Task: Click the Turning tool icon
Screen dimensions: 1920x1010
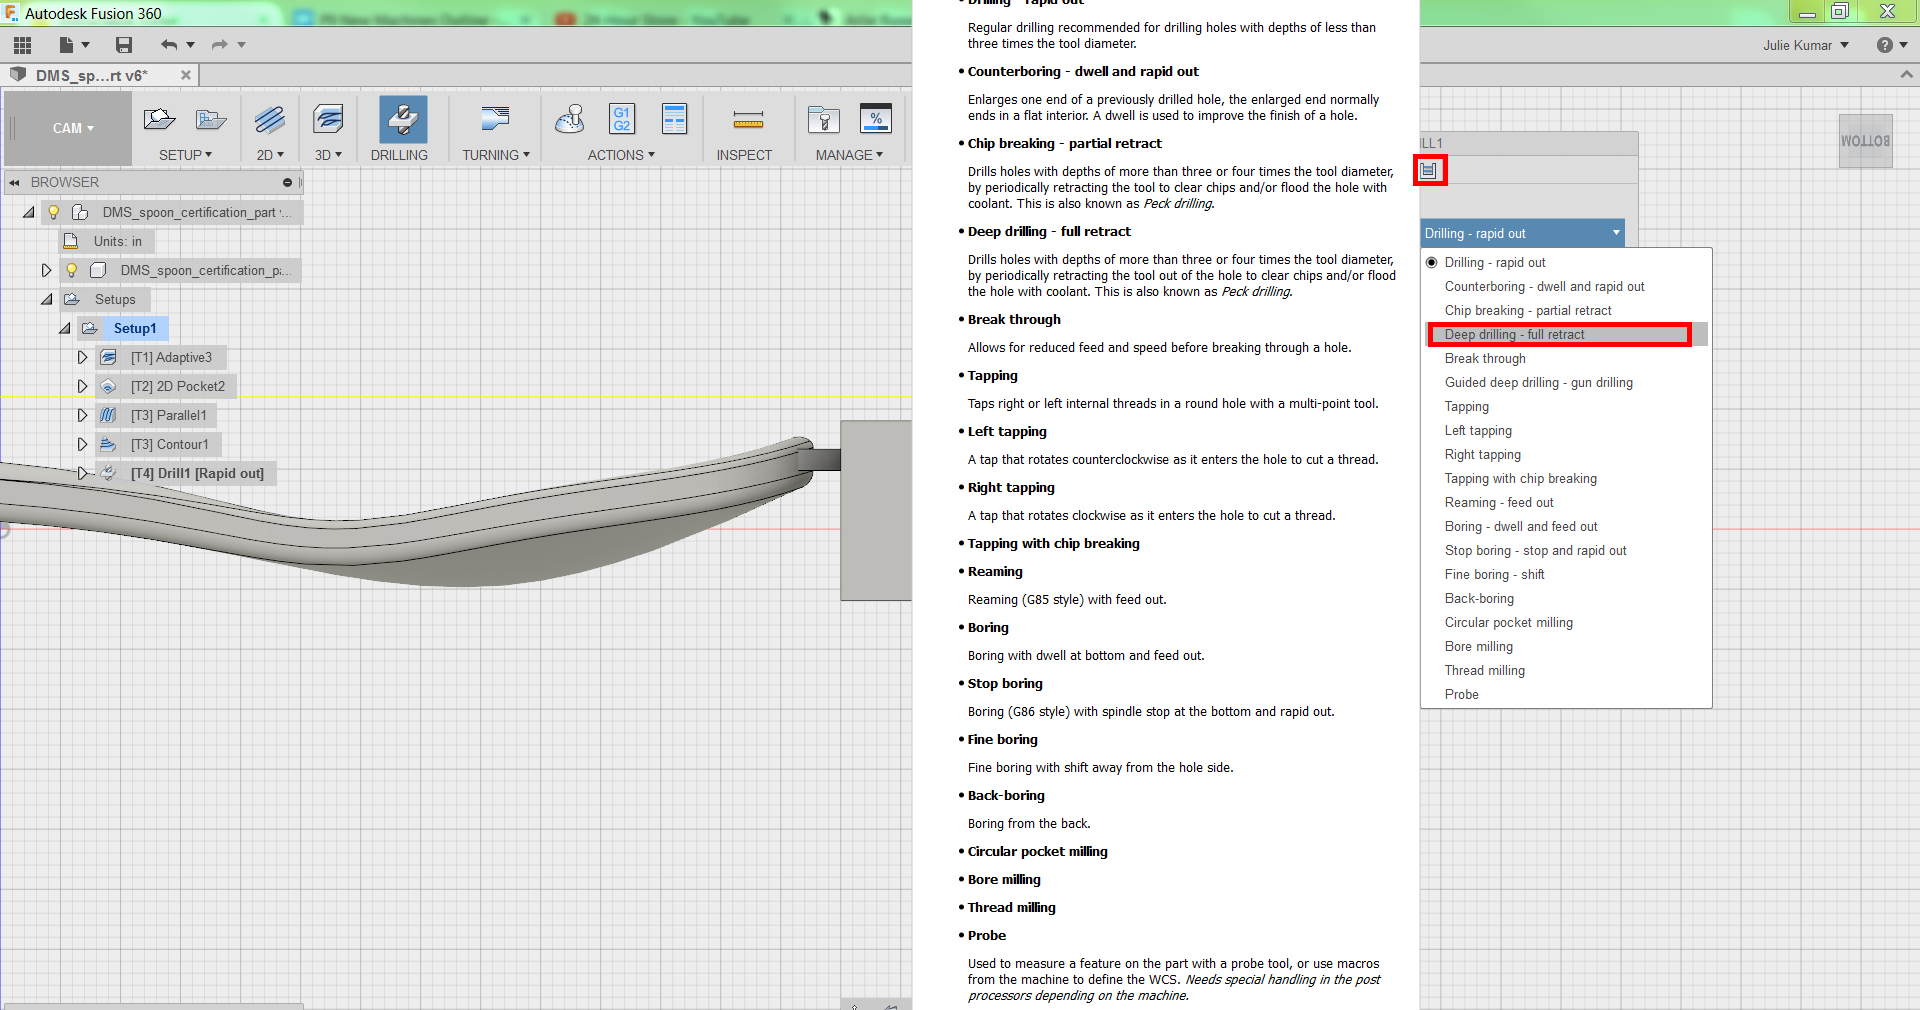Action: click(495, 120)
